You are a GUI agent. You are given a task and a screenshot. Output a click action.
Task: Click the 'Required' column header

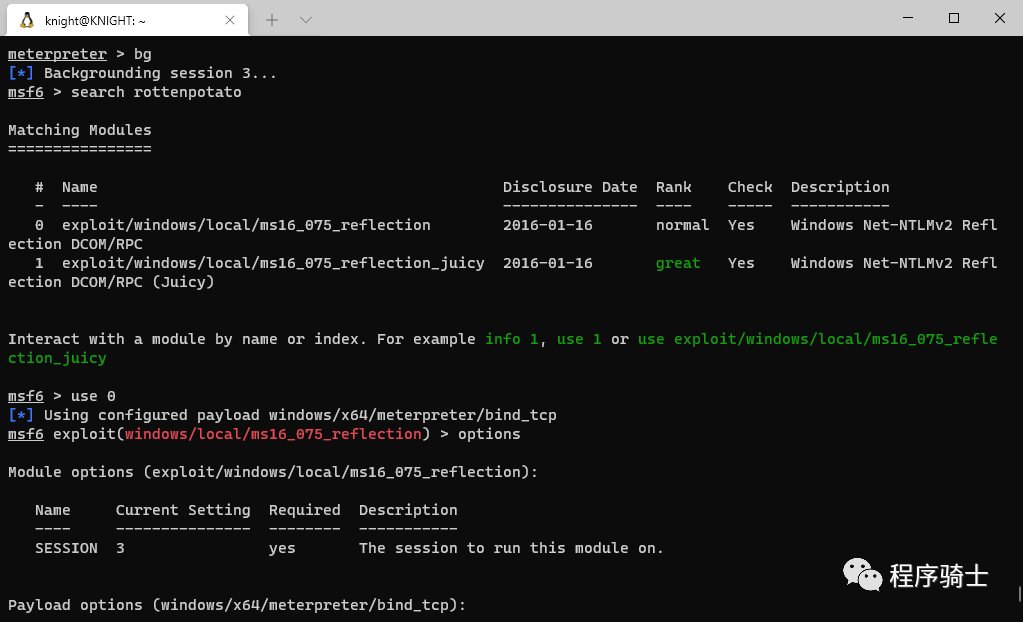[x=304, y=510]
